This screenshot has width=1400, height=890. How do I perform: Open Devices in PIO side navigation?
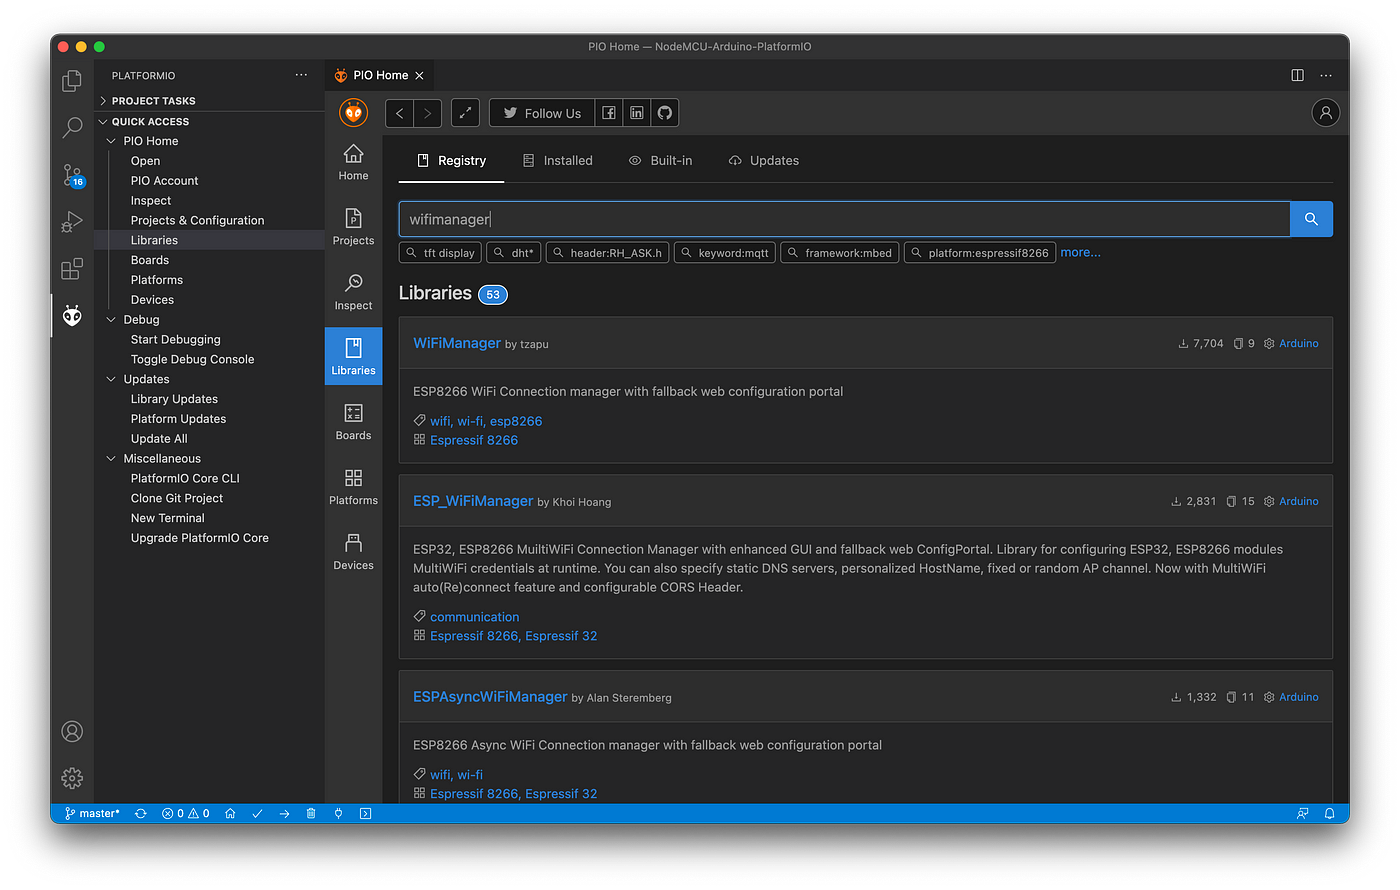[353, 552]
